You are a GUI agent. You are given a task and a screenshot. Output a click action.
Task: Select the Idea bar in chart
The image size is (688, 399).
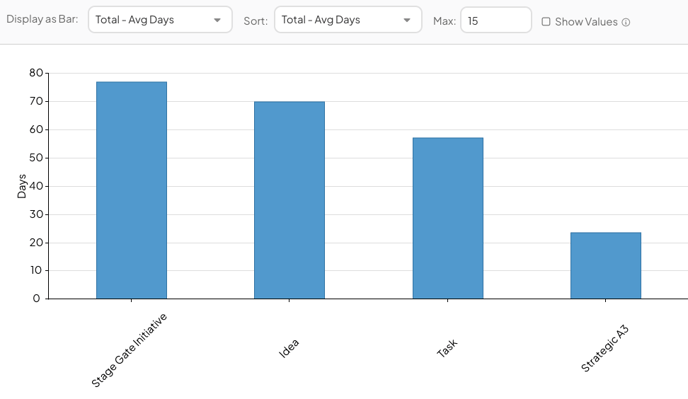click(290, 200)
